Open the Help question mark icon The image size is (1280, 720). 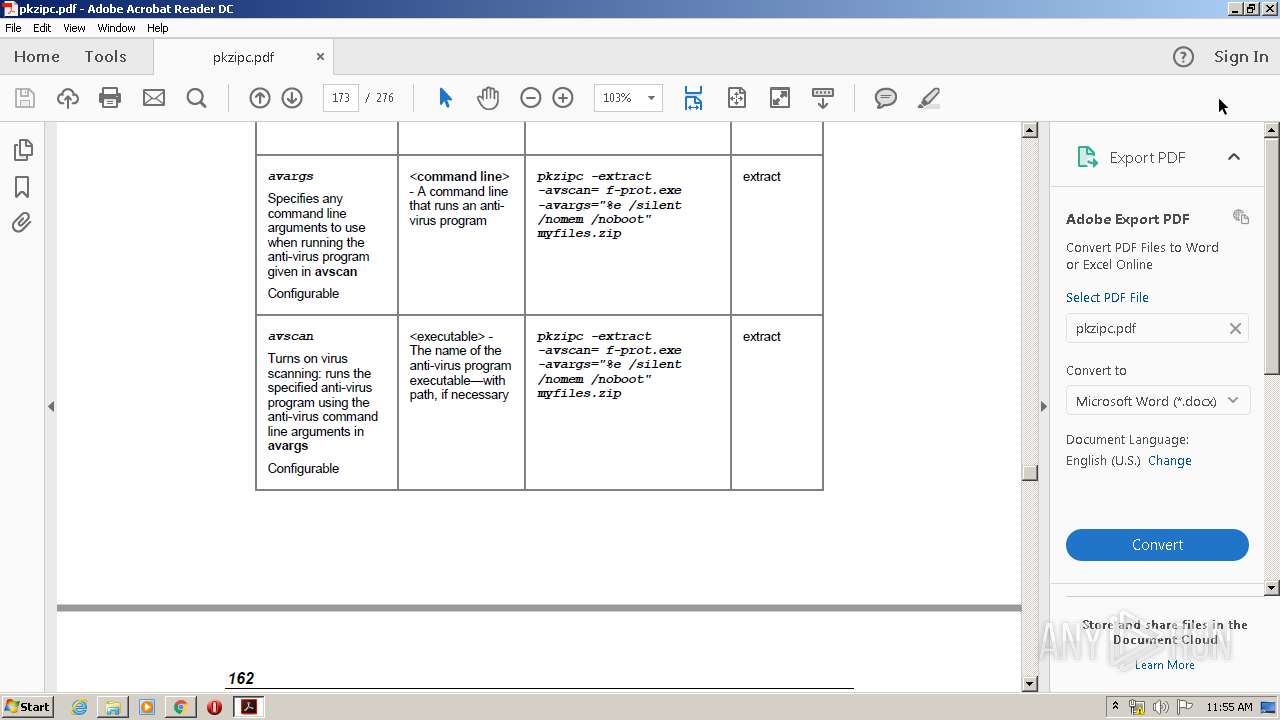click(x=1183, y=57)
